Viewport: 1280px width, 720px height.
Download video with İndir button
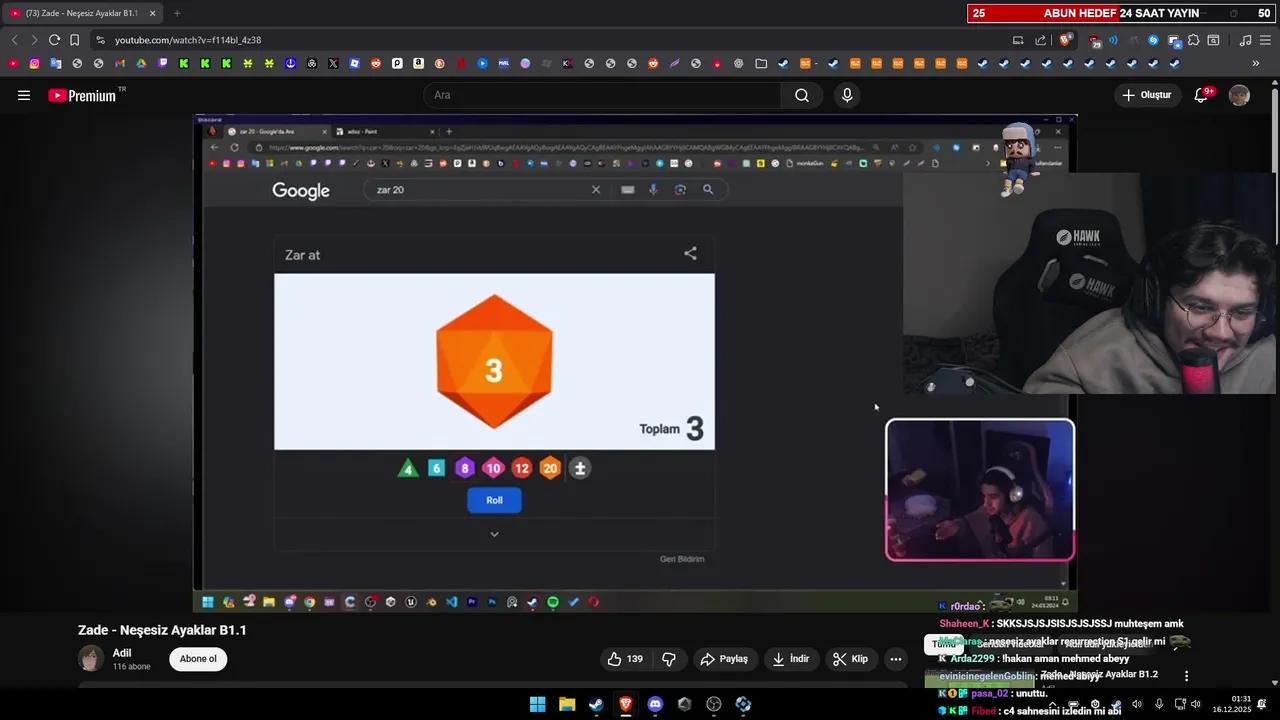[x=790, y=659]
